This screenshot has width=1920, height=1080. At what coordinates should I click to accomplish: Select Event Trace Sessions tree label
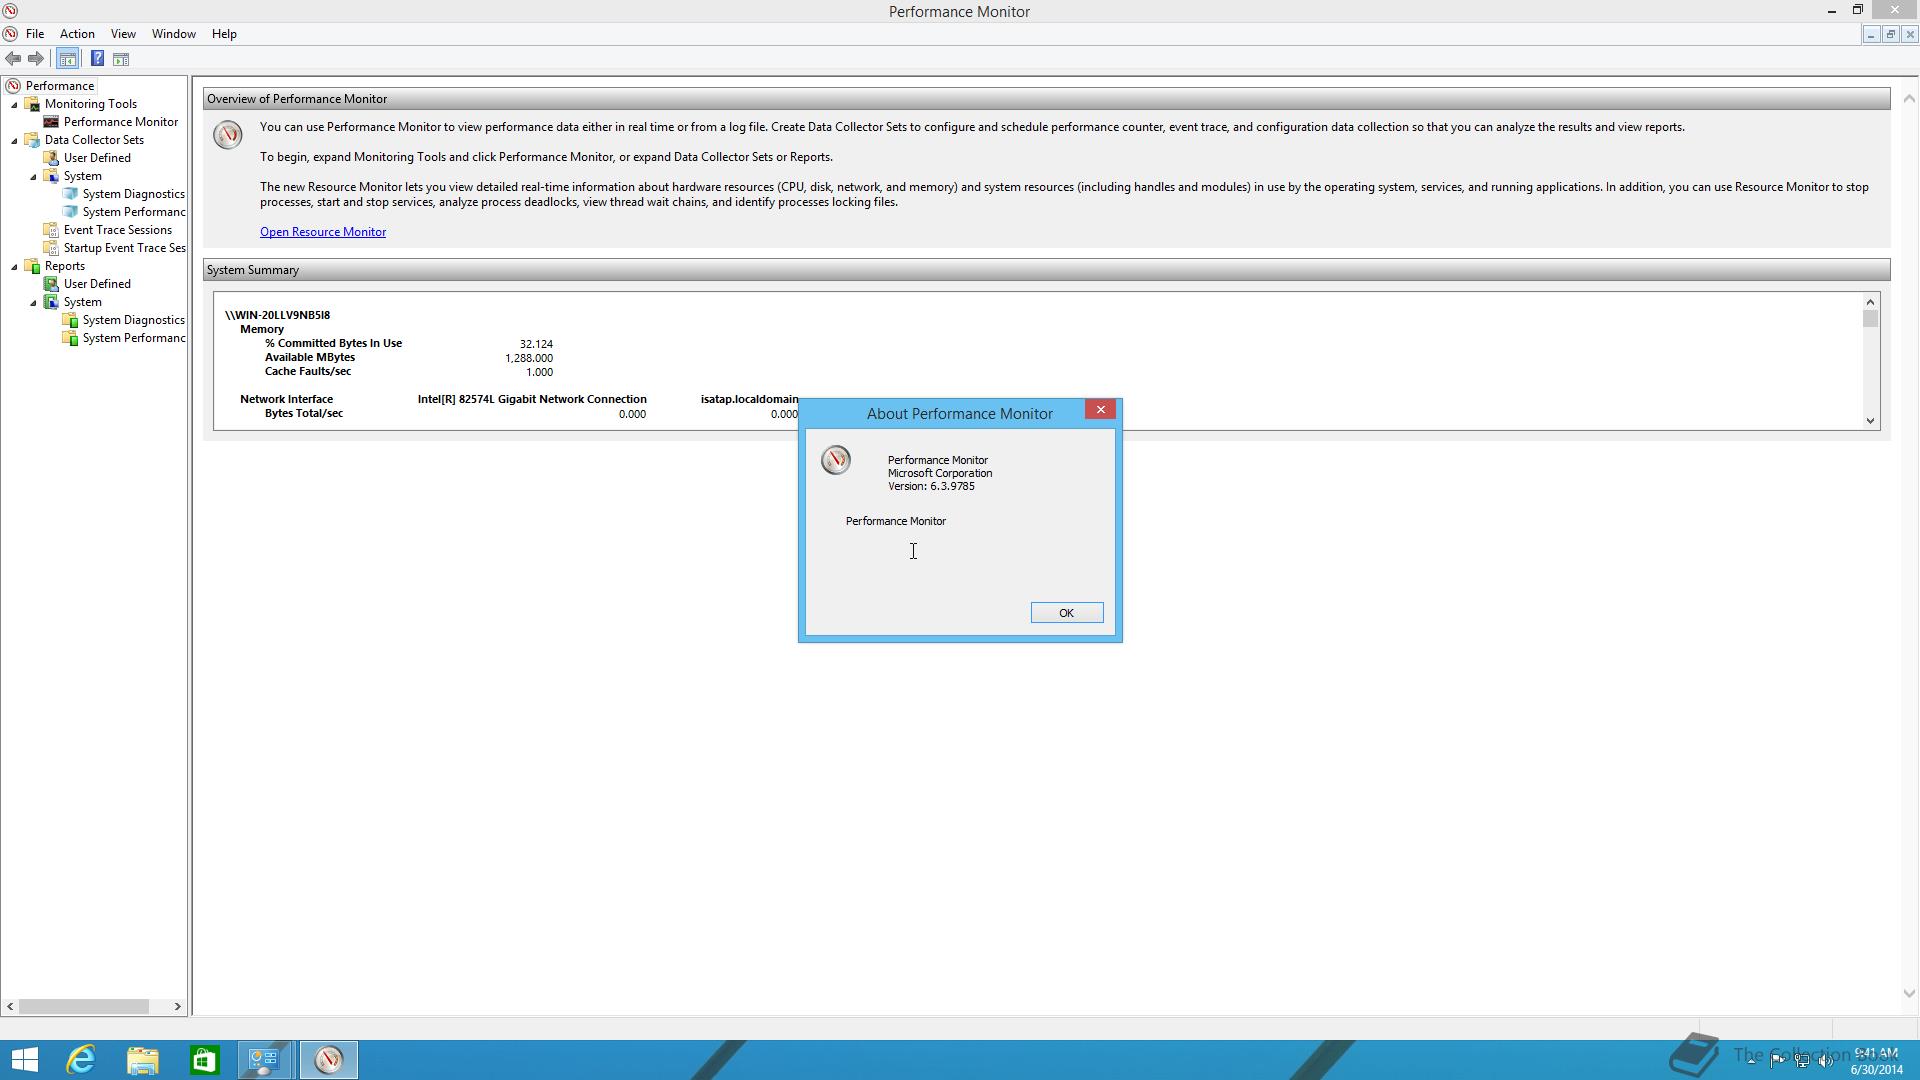[x=118, y=230]
